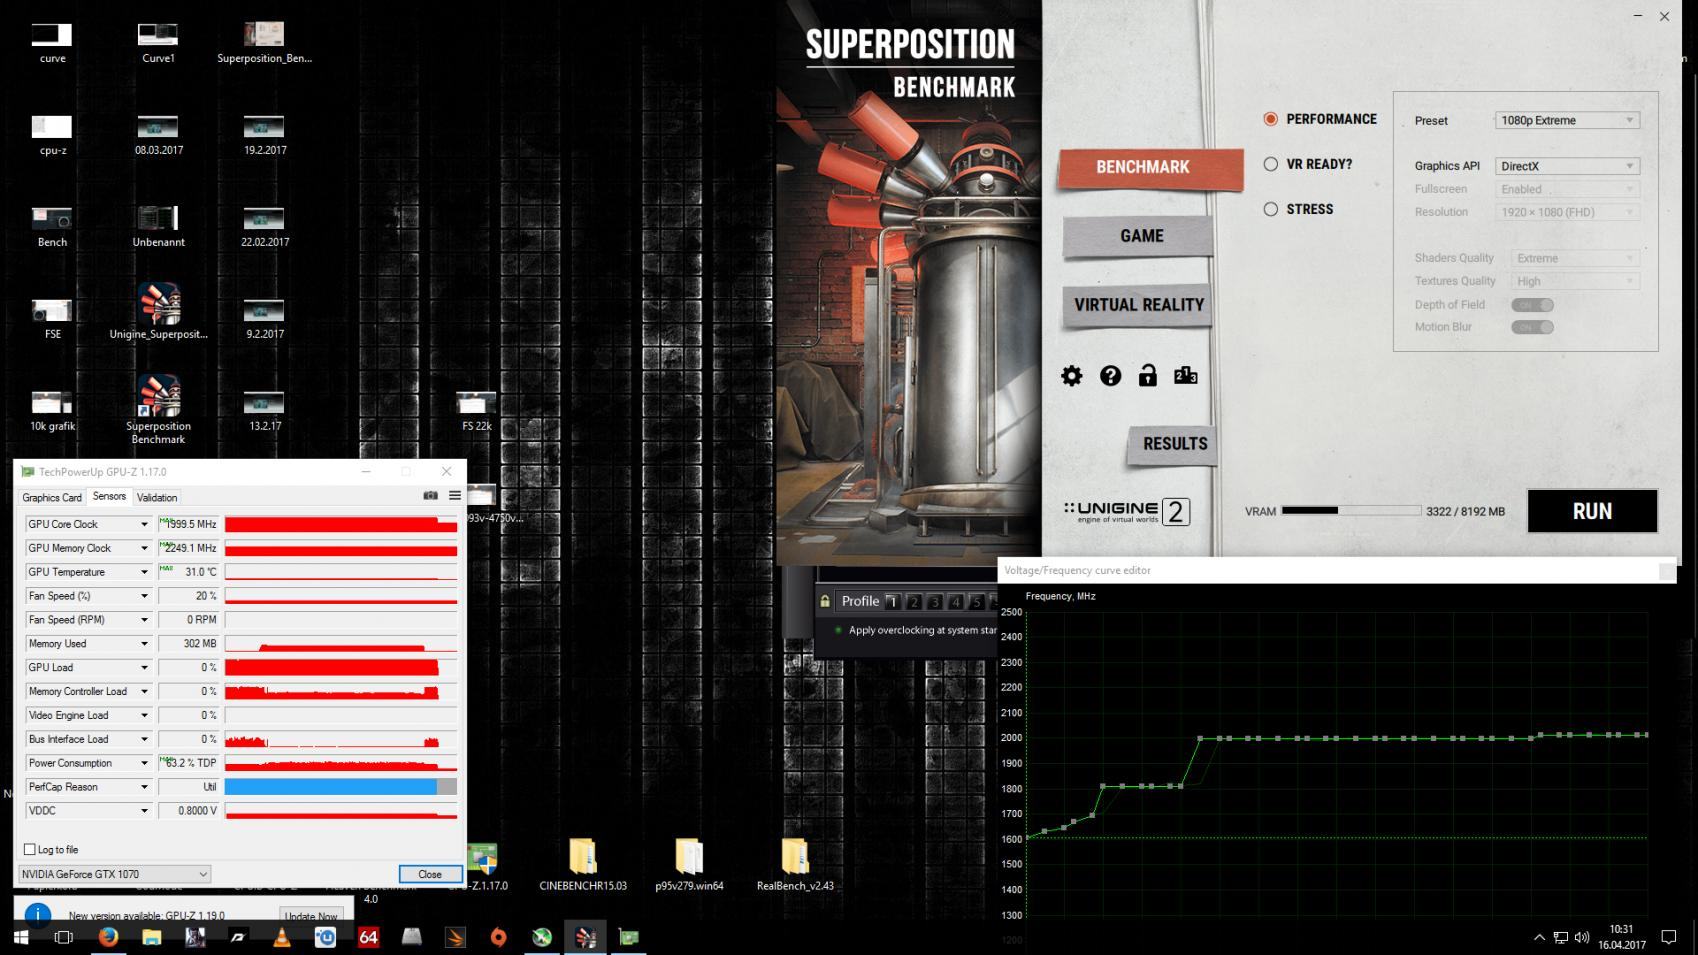Open the Preset dropdown (1080p Extreme)
This screenshot has width=1698, height=955.
tap(1567, 120)
